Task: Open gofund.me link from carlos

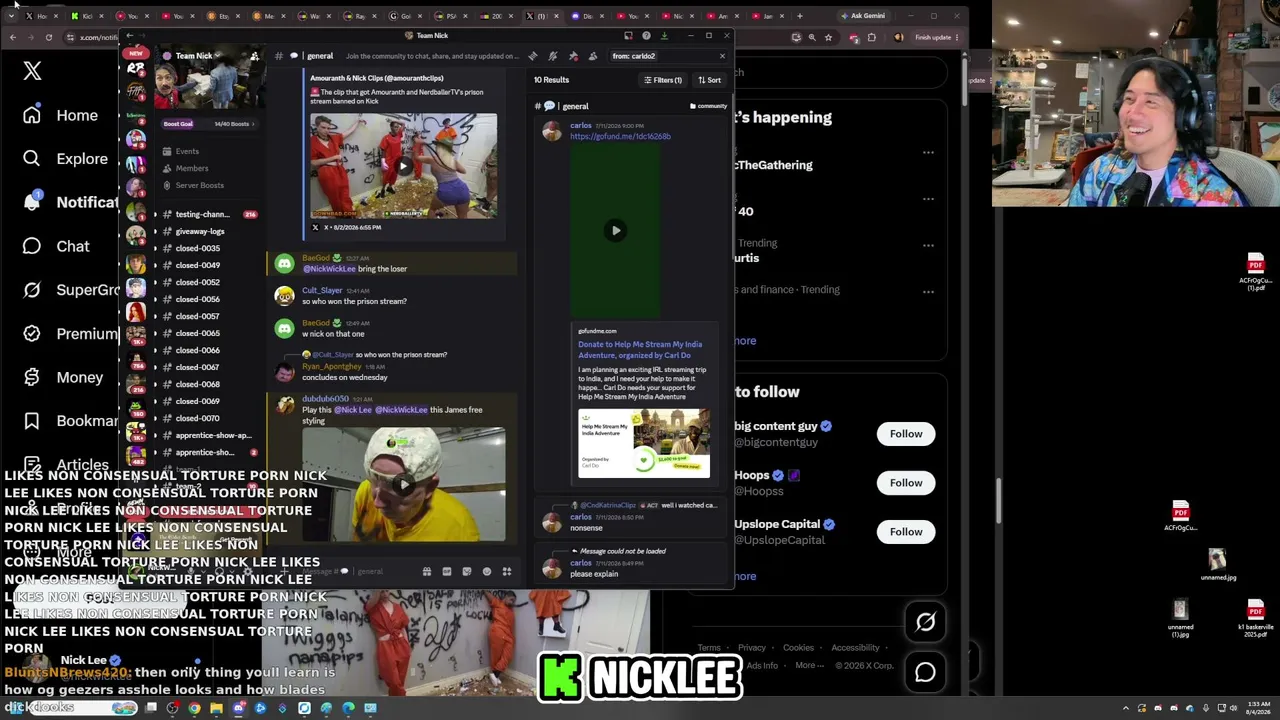Action: coord(620,136)
